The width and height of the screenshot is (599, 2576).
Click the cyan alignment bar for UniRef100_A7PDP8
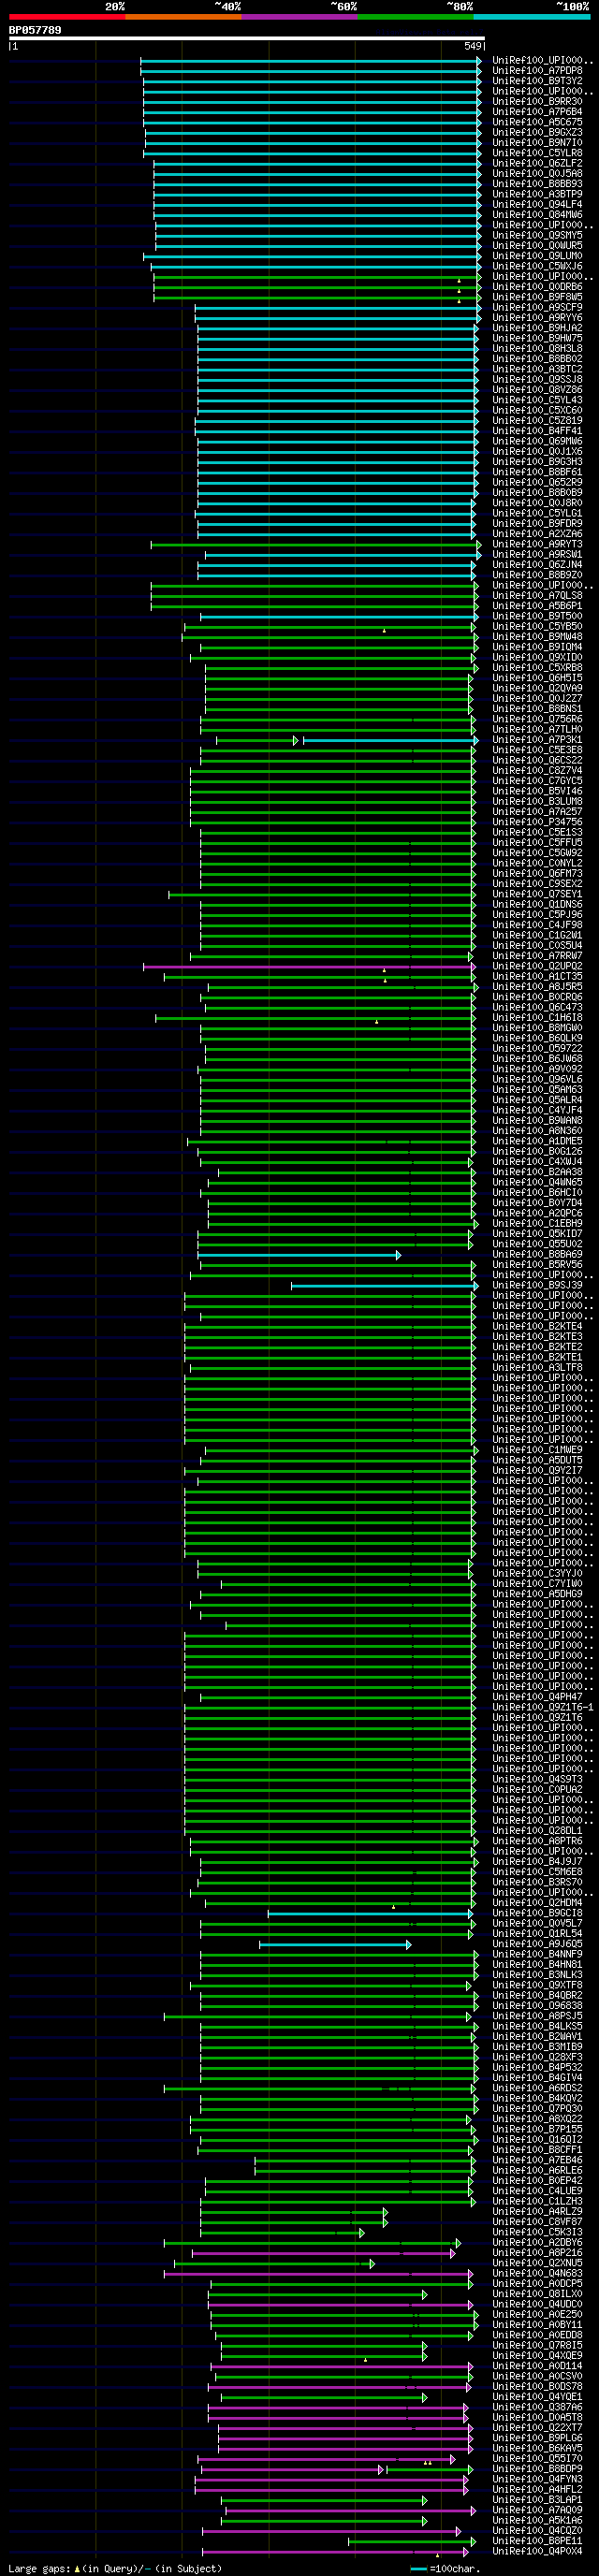(x=311, y=71)
